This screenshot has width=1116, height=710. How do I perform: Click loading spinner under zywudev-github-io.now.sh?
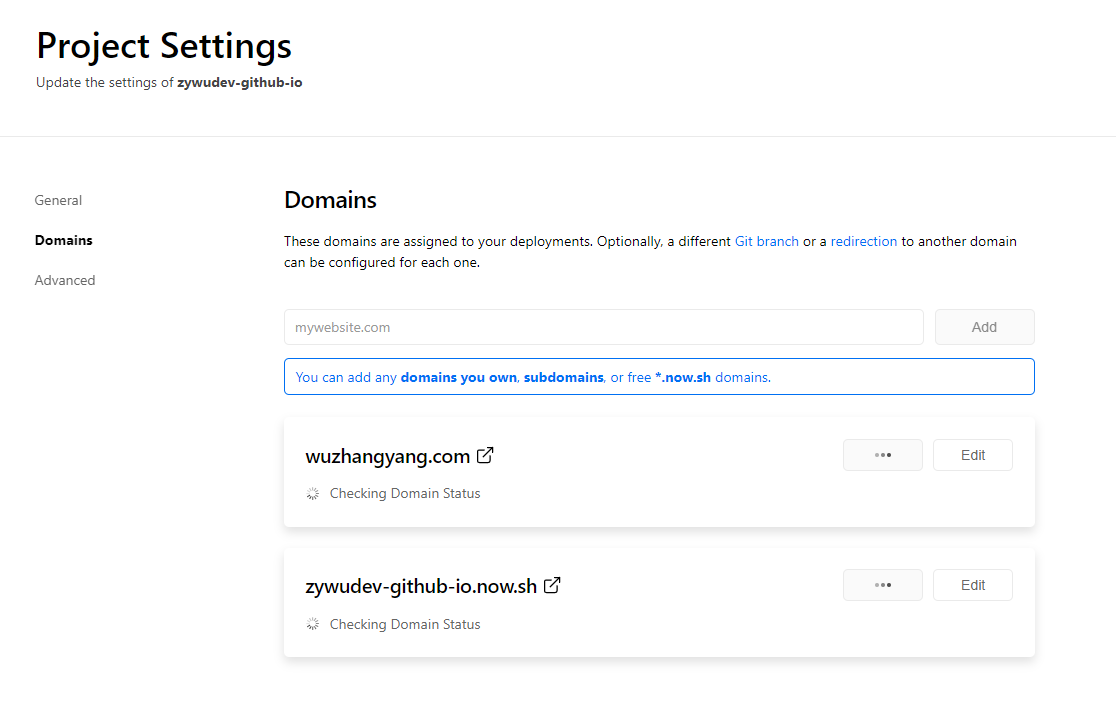[x=313, y=624]
